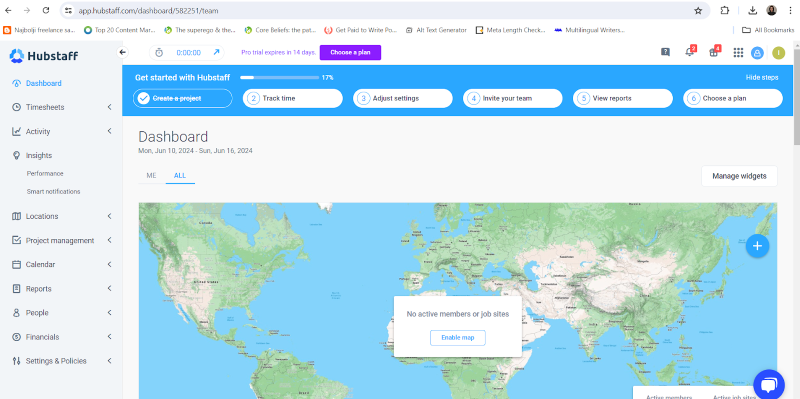Click the People icon in sidebar

(16, 313)
